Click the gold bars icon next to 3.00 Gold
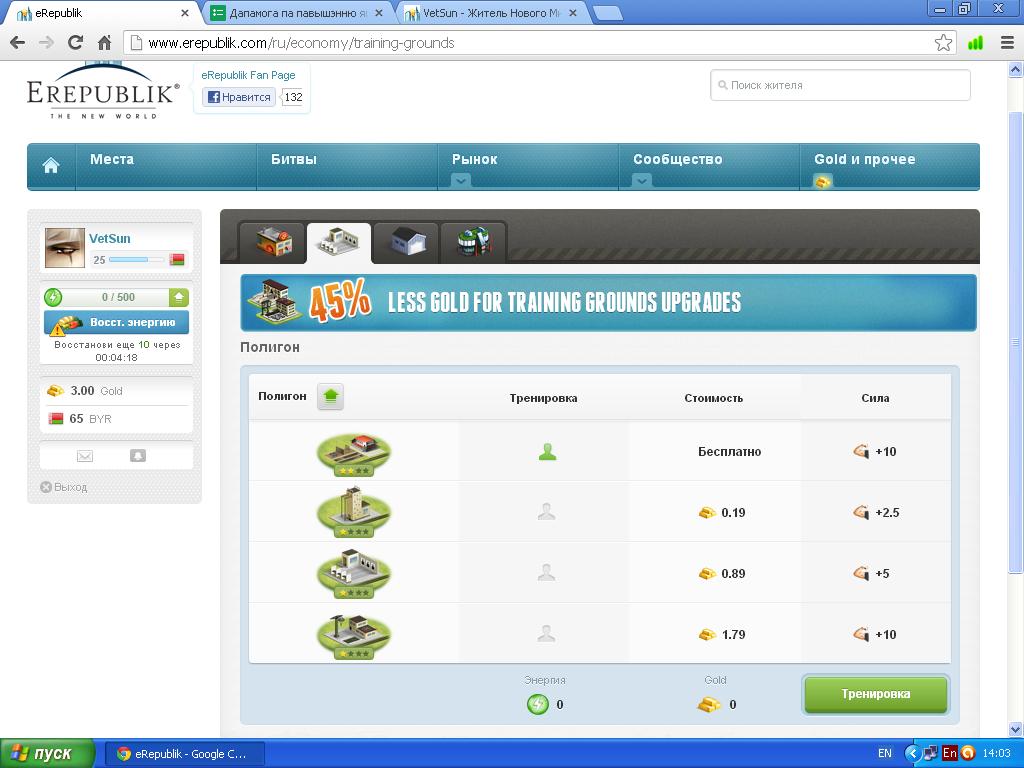The width and height of the screenshot is (1024, 768). pos(56,391)
